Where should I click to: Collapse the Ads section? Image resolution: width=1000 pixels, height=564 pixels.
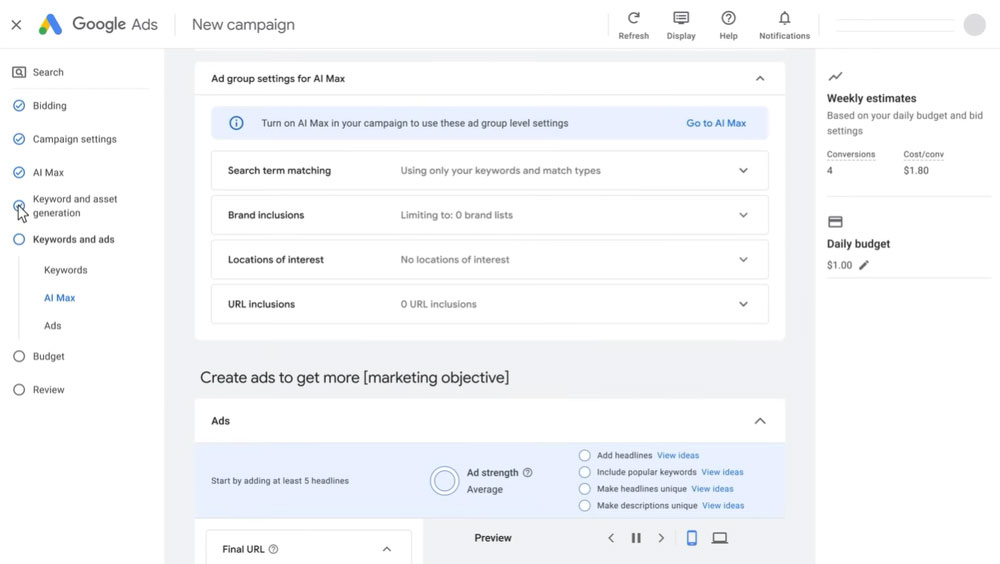click(760, 421)
